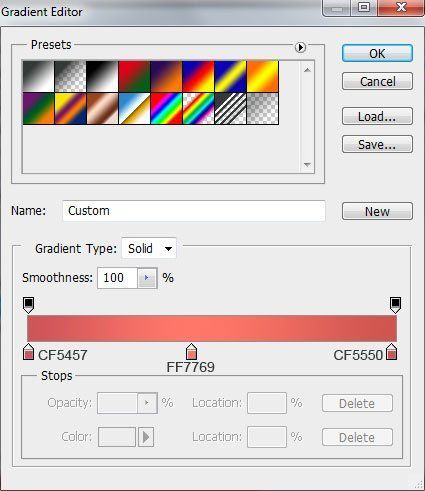Click the New gradient button

377,211
